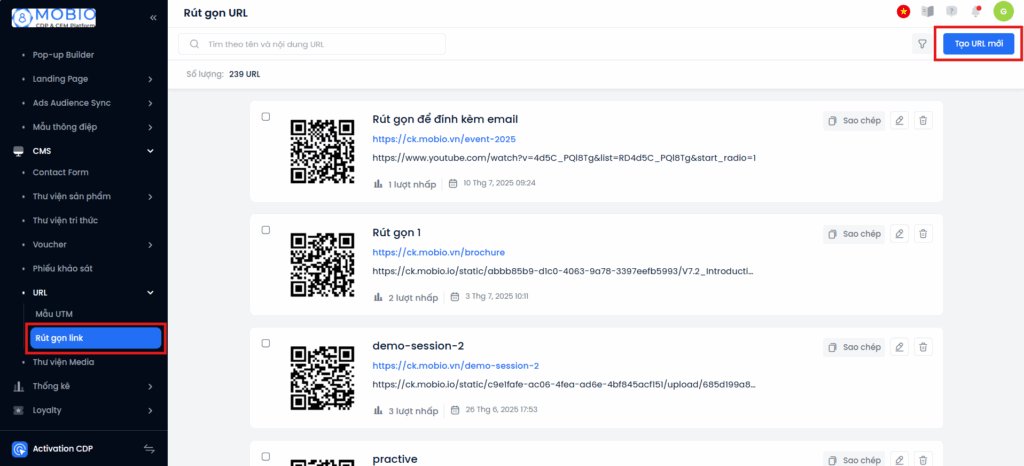This screenshot has height=466, width=1024.
Task: Go to Mẫu UTM in the sidebar
Action: pyautogui.click(x=55, y=314)
